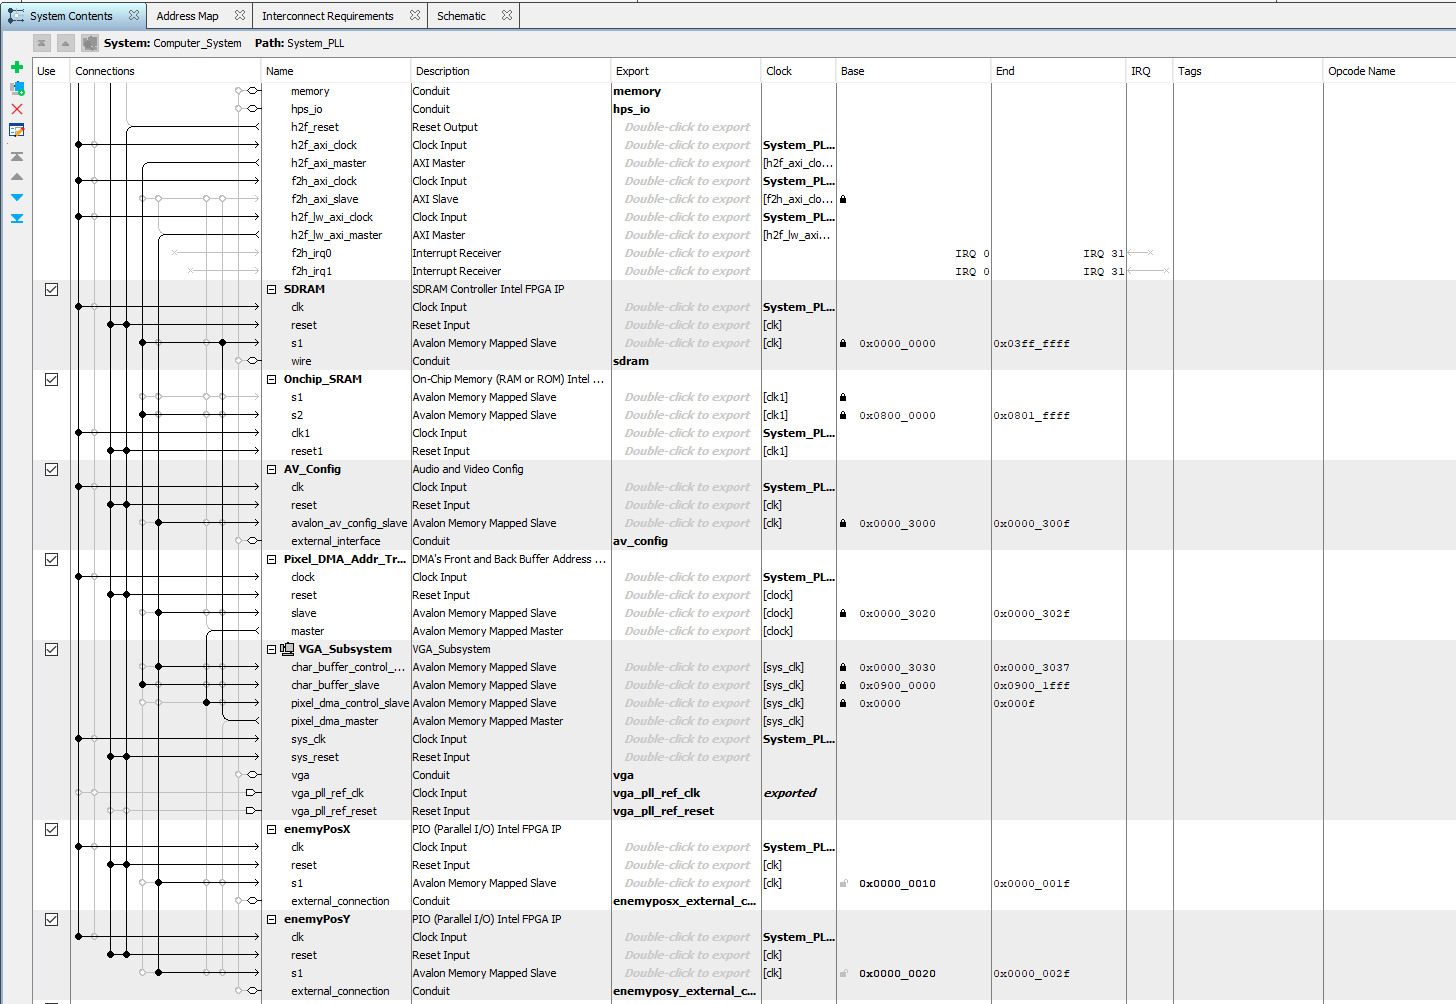Collapse the VGA_Subsystem tree node
The height and width of the screenshot is (1004, 1456).
(271, 650)
